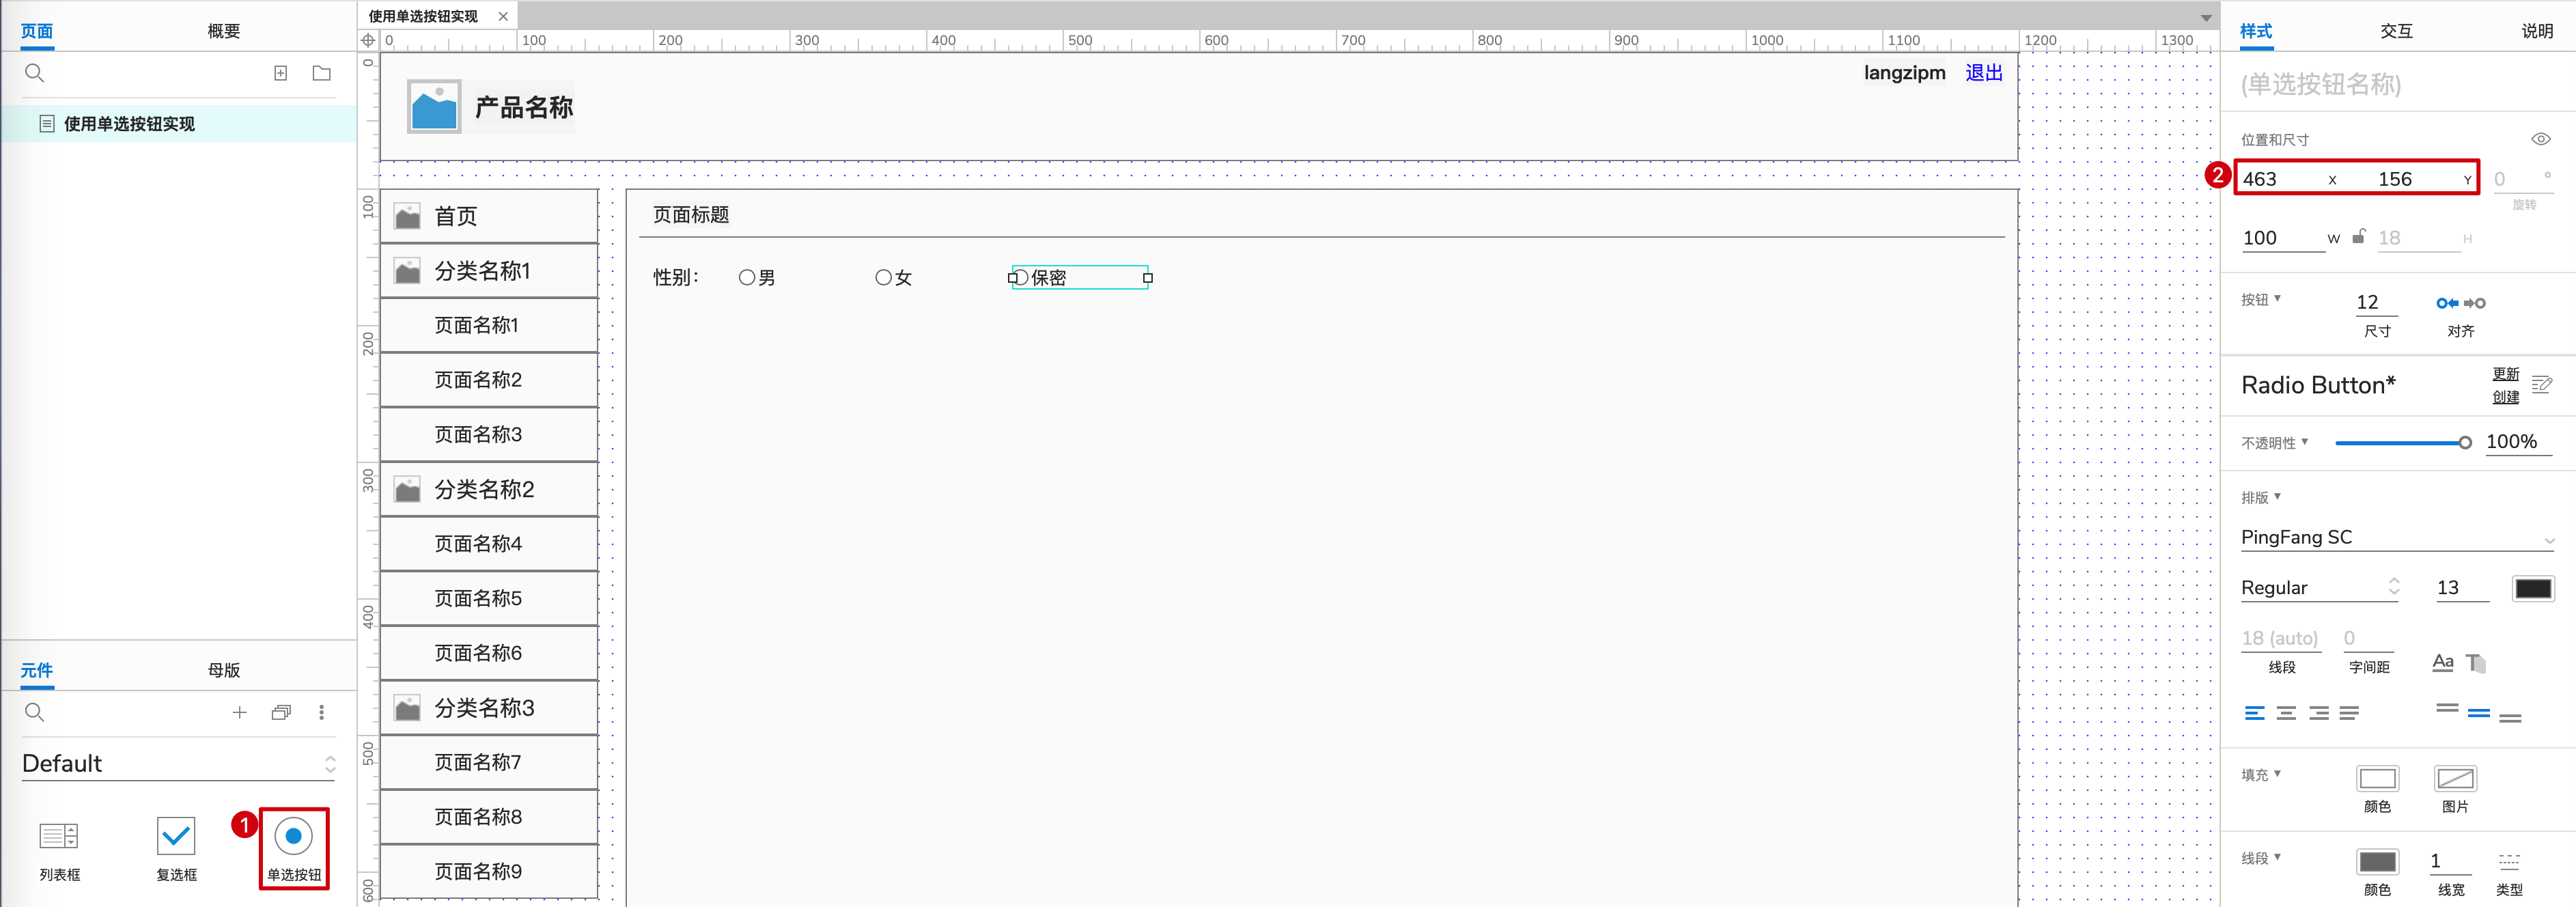2576x907 pixels.
Task: Select the 单选按钮 (Radio Button) tool
Action: click(x=291, y=846)
